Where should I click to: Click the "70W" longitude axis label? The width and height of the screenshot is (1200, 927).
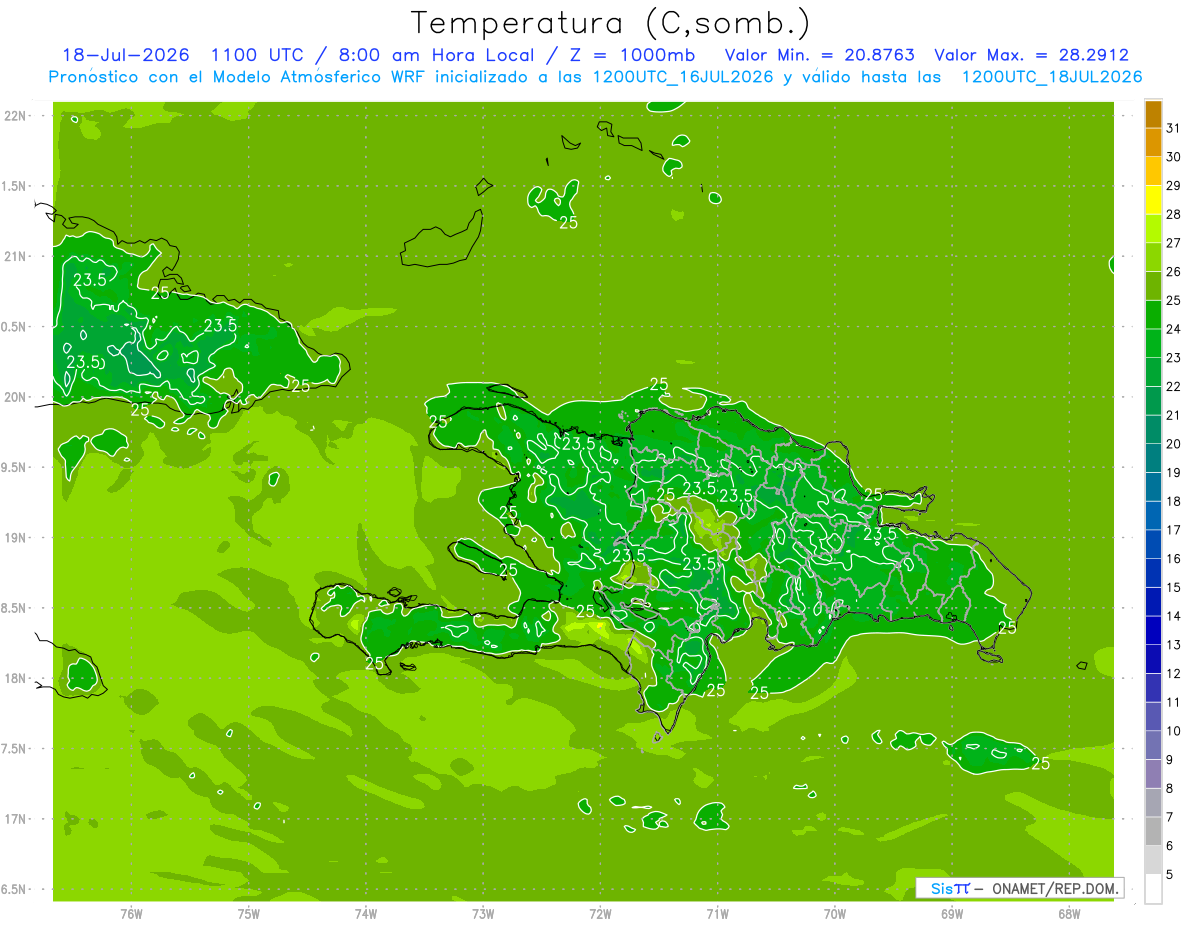click(835, 914)
